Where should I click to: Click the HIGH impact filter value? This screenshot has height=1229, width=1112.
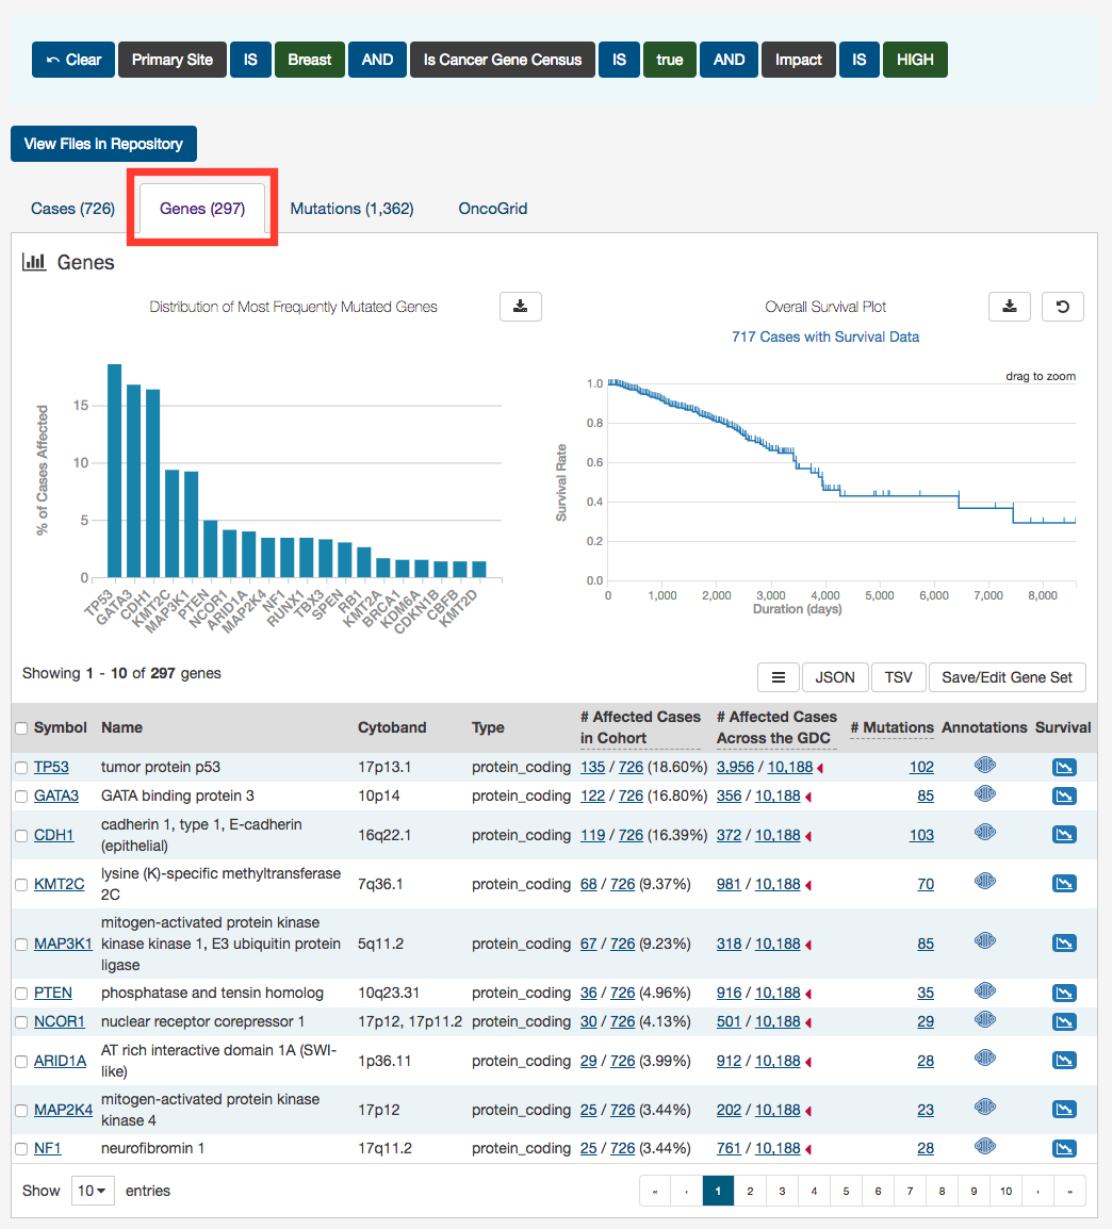(x=915, y=60)
